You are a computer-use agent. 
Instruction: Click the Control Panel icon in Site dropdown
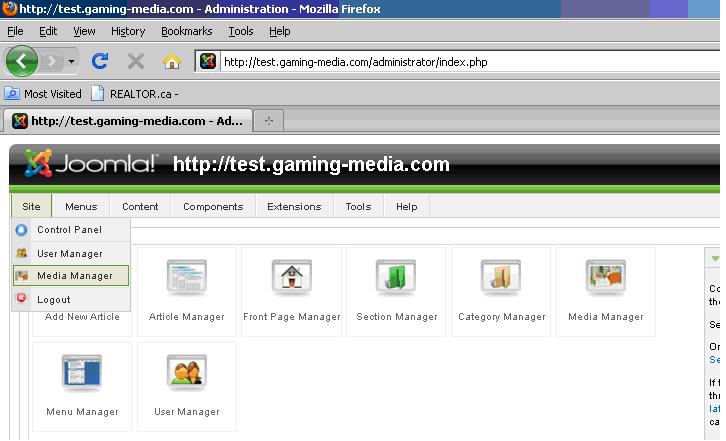coord(21,230)
